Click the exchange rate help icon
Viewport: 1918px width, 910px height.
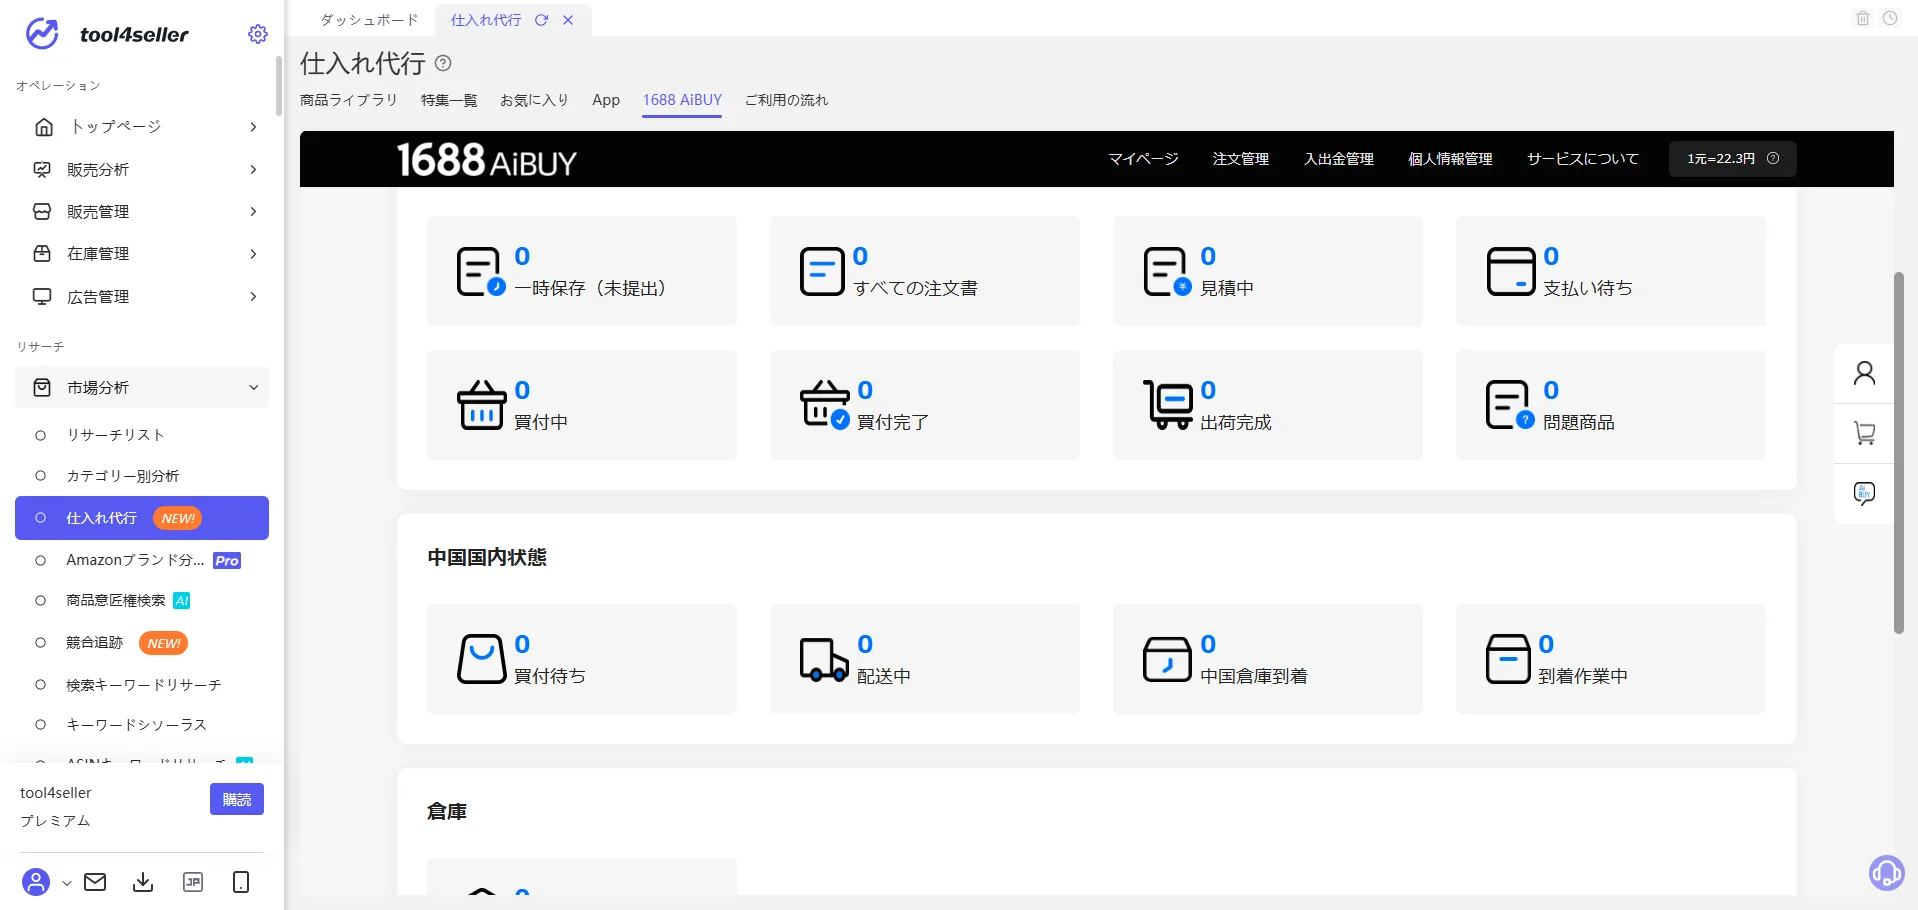click(x=1773, y=158)
